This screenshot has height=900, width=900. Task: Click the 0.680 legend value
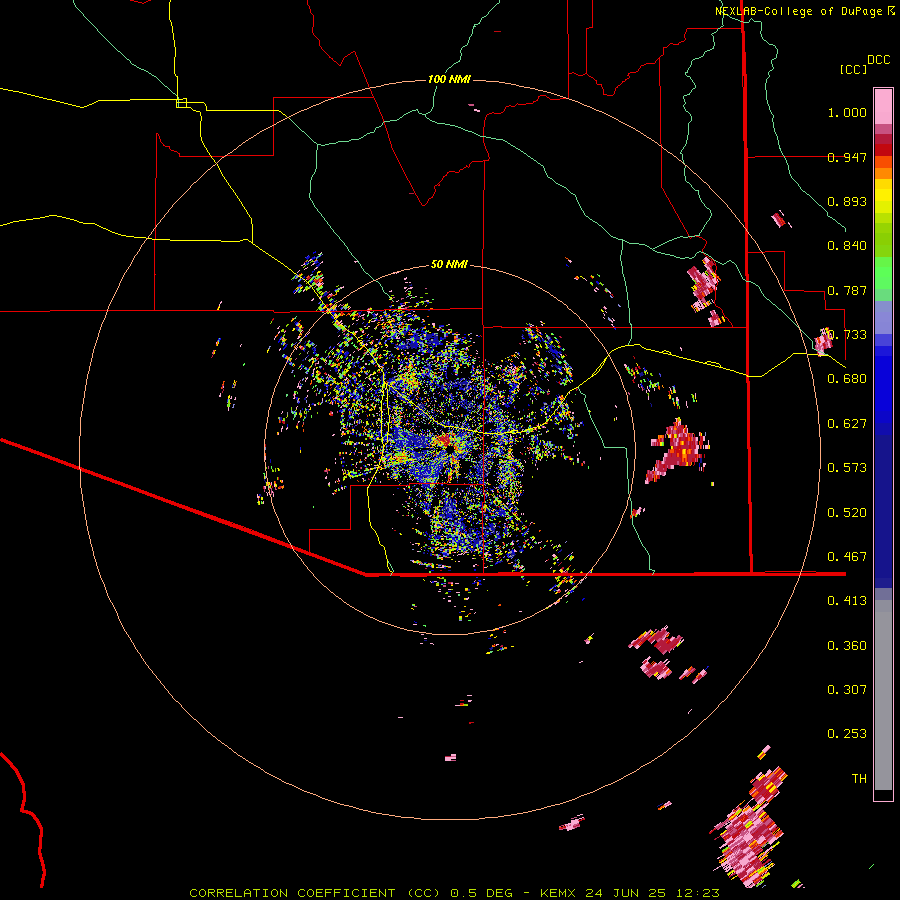pyautogui.click(x=847, y=379)
